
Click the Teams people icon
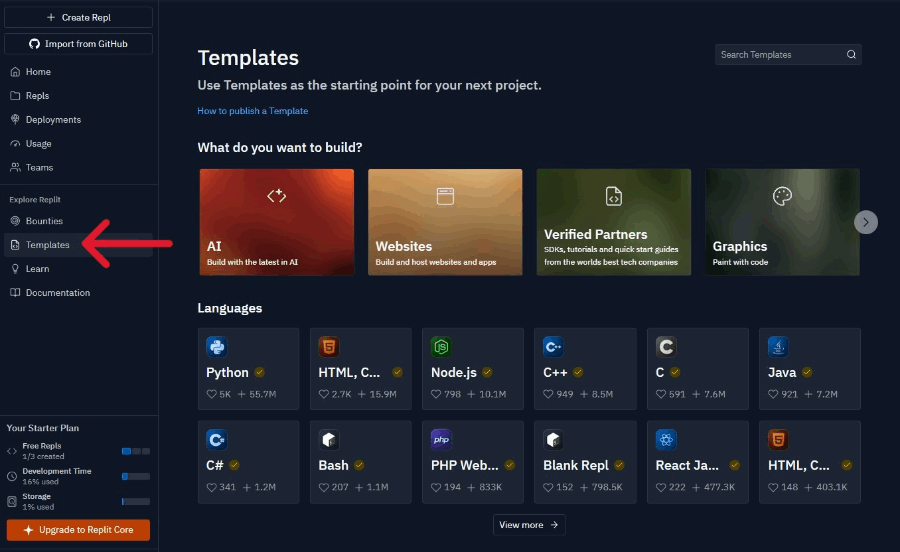(x=15, y=168)
